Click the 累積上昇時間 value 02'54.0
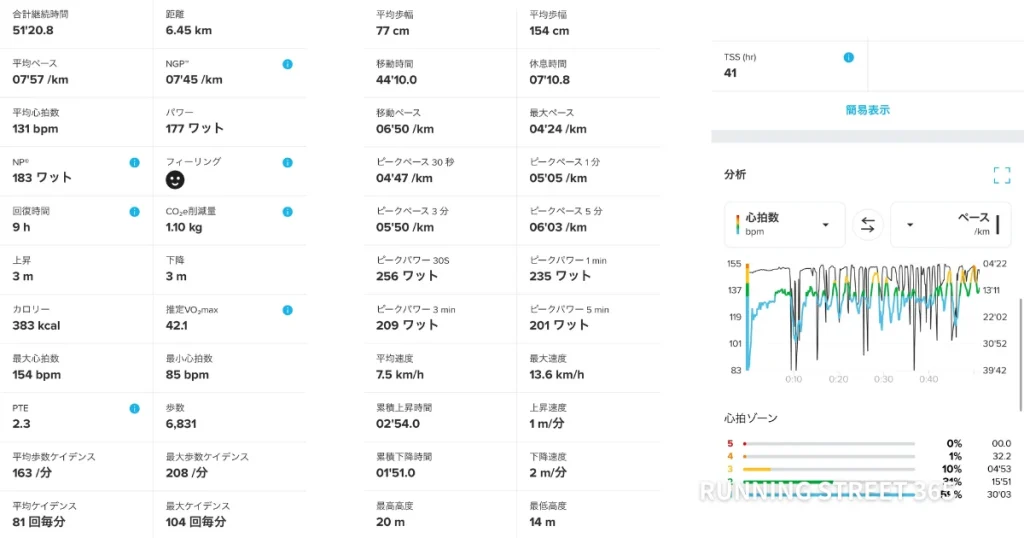This screenshot has width=1024, height=538. (x=398, y=424)
